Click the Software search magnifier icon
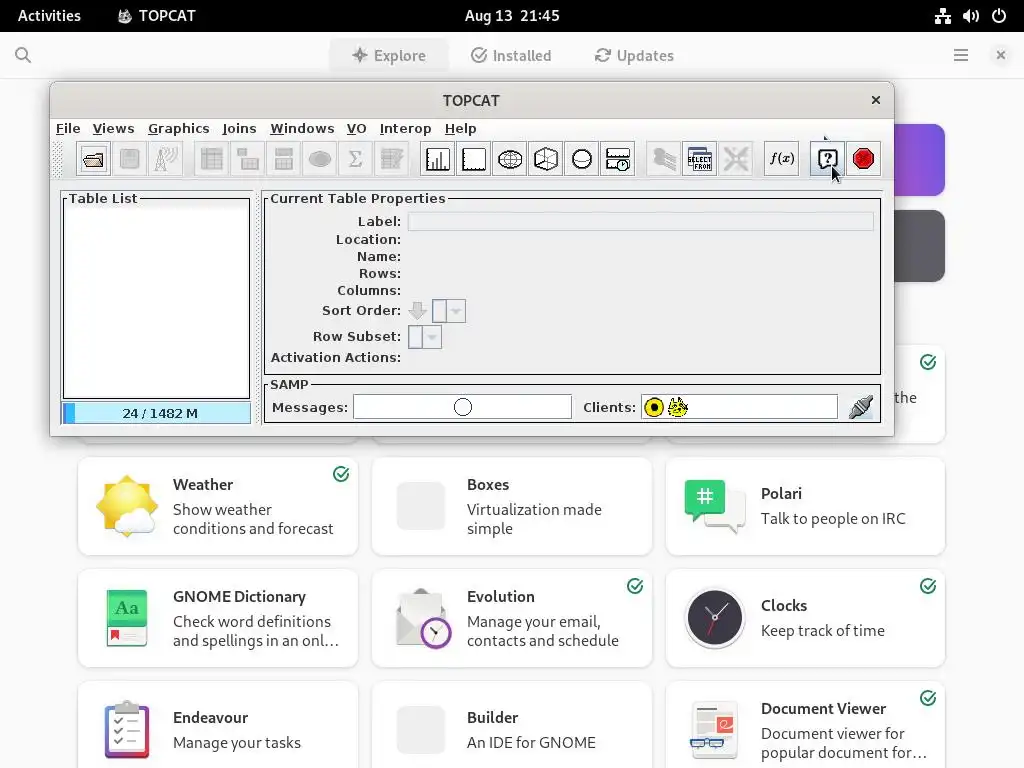This screenshot has height=768, width=1024. [23, 56]
